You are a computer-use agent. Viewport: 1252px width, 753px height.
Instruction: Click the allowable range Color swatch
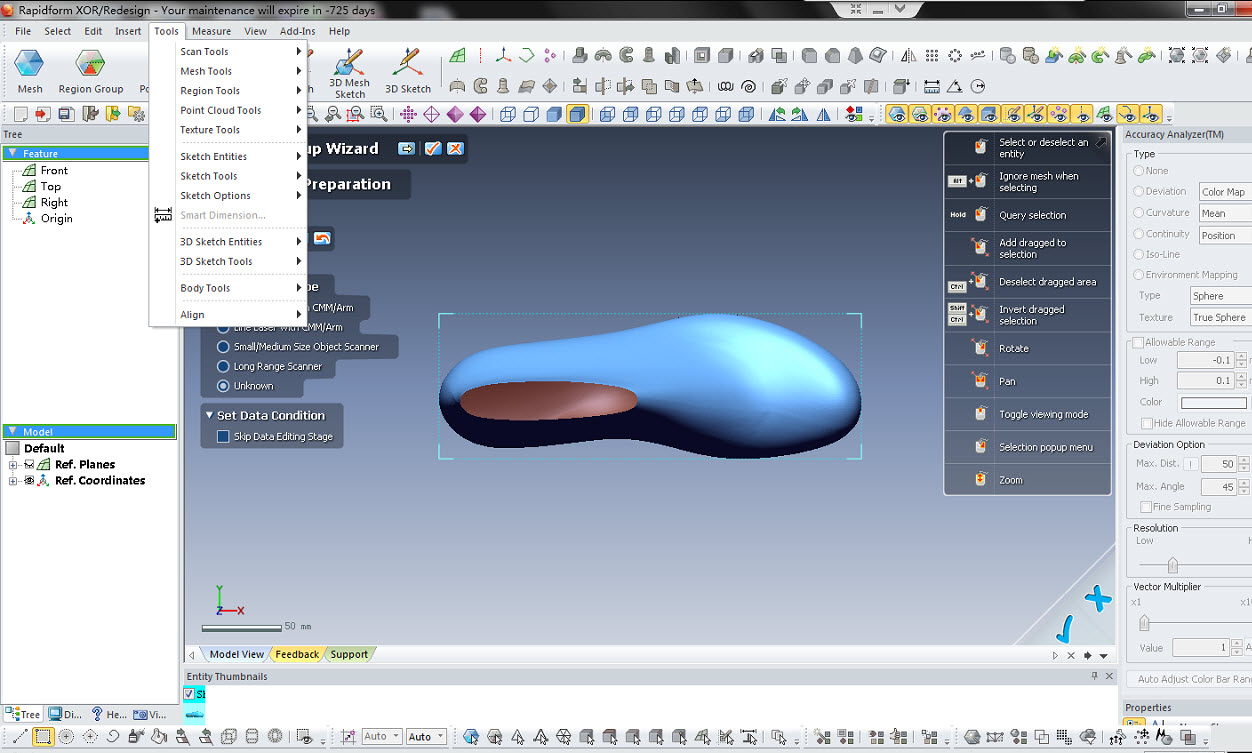coord(1213,403)
